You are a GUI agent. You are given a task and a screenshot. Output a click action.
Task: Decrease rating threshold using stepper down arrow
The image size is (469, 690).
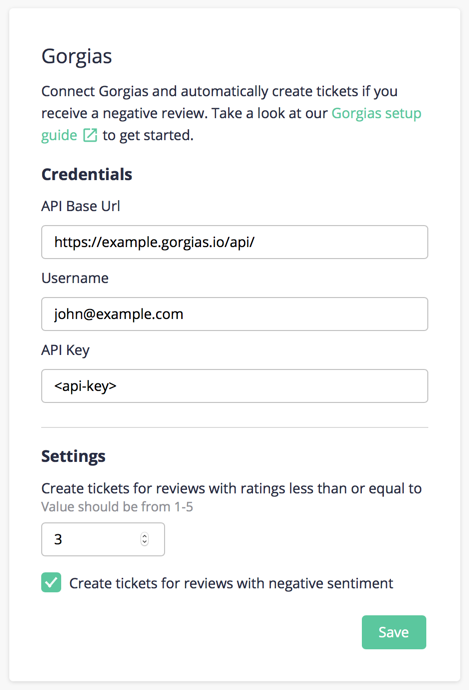point(144,543)
